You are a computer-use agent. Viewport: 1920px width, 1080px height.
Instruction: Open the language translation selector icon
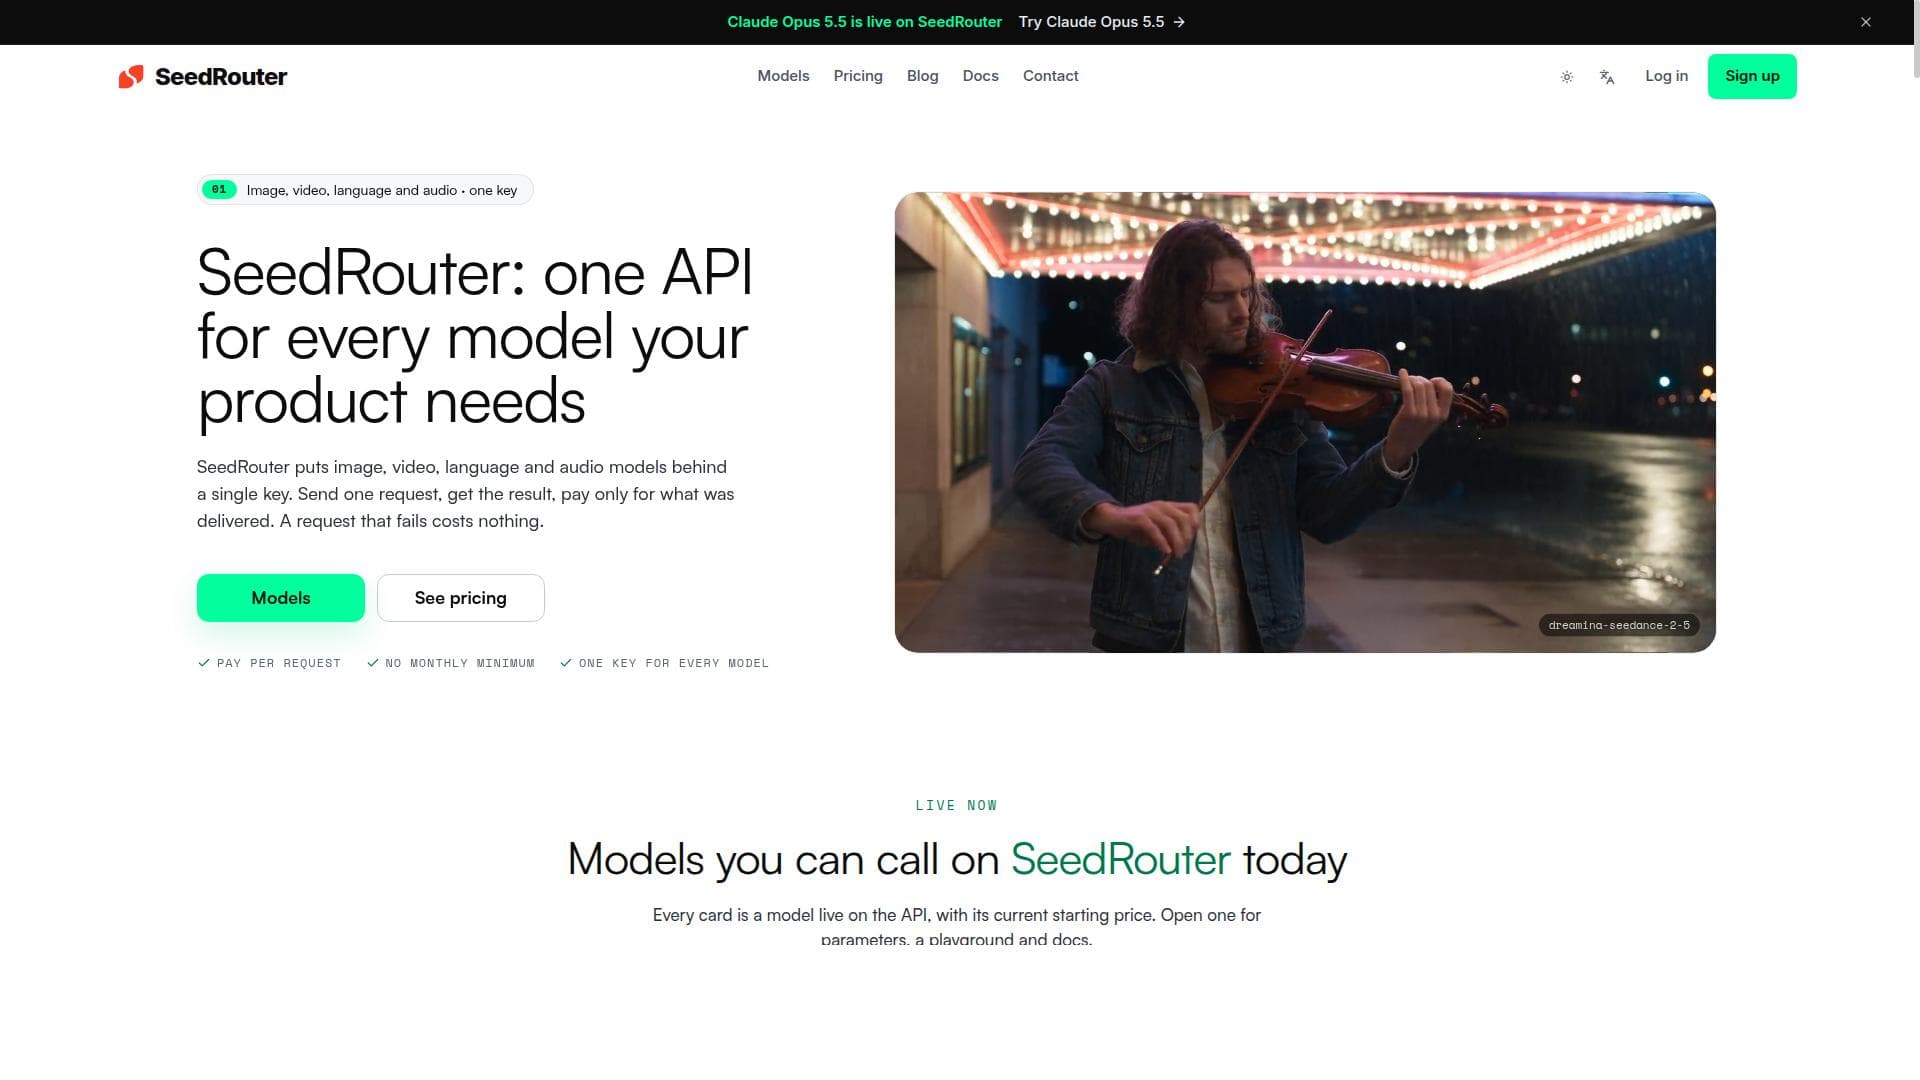[1607, 77]
